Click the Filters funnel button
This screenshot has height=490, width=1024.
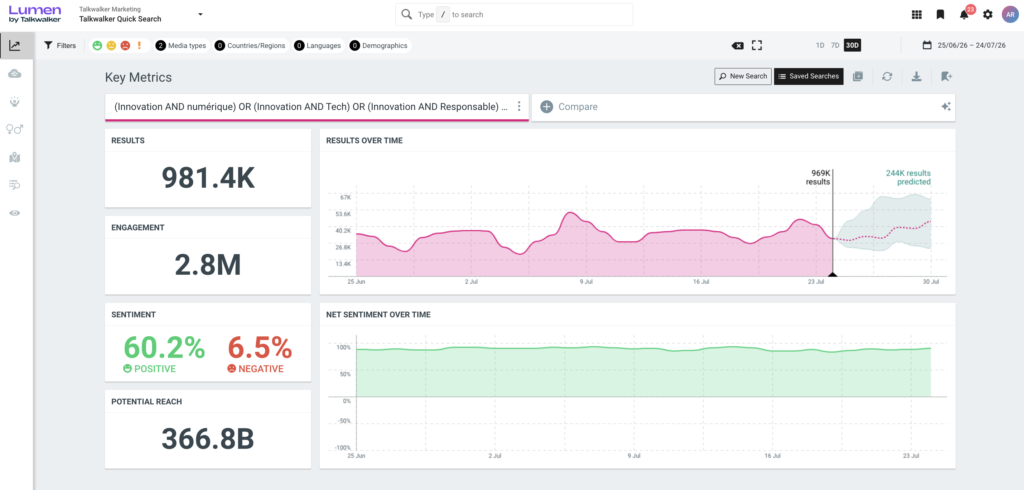coord(60,46)
